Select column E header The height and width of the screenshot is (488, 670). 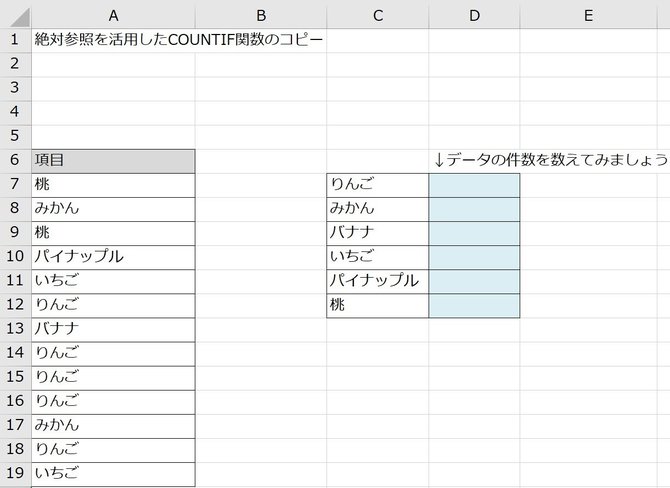588,15
